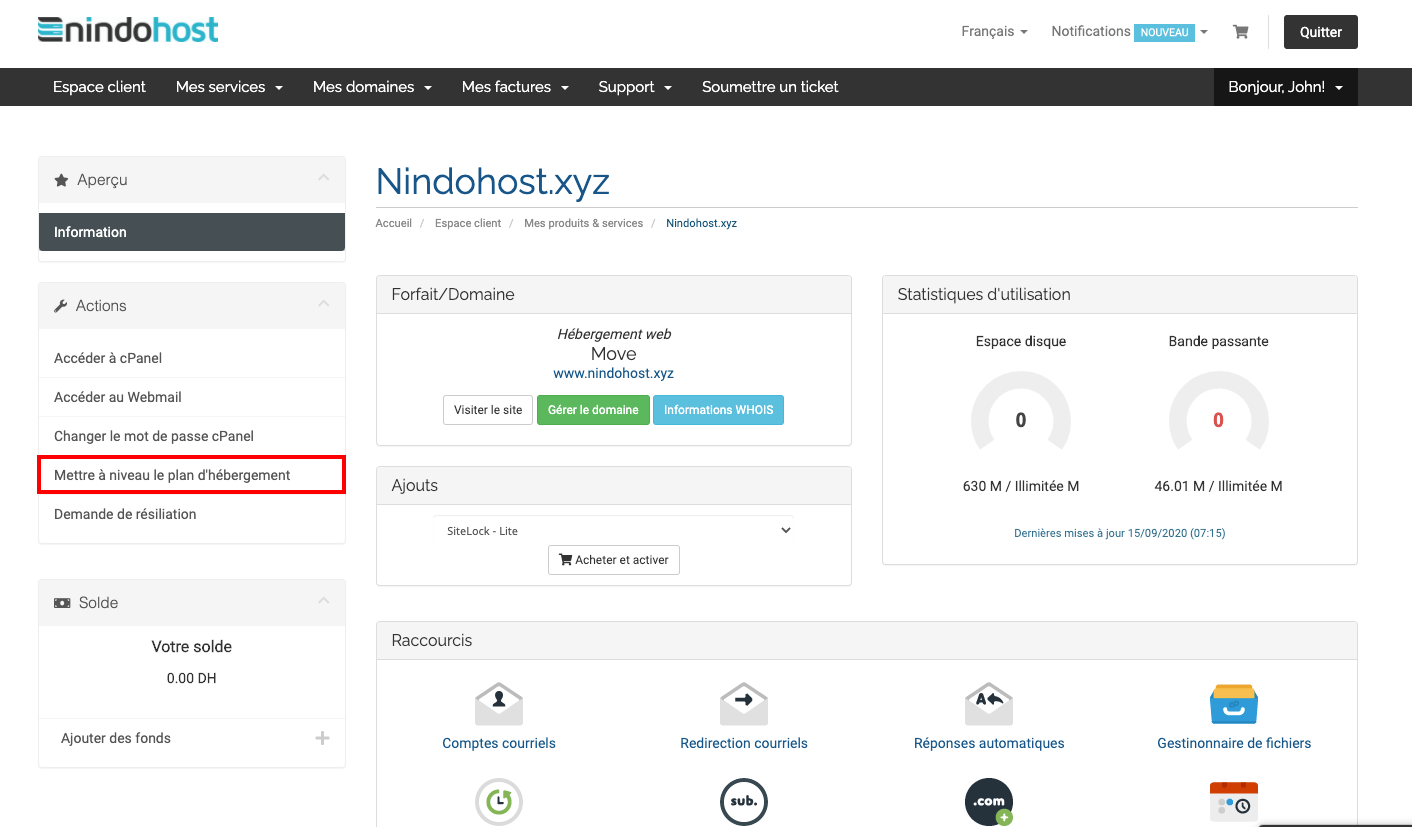Click the sub. subdomains shortcut icon

(x=743, y=801)
